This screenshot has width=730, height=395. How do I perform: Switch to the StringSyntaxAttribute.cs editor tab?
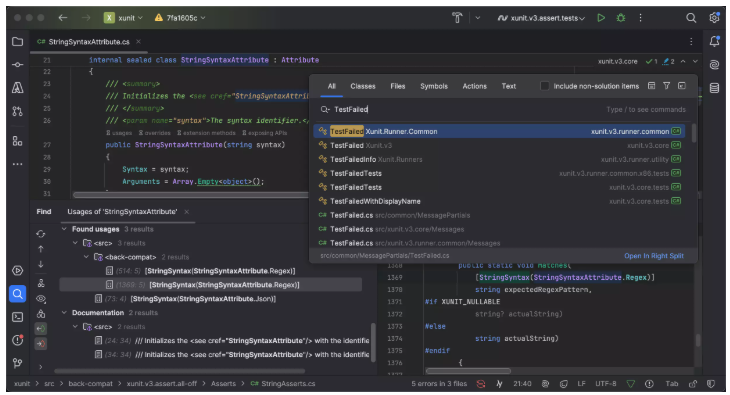pos(88,42)
